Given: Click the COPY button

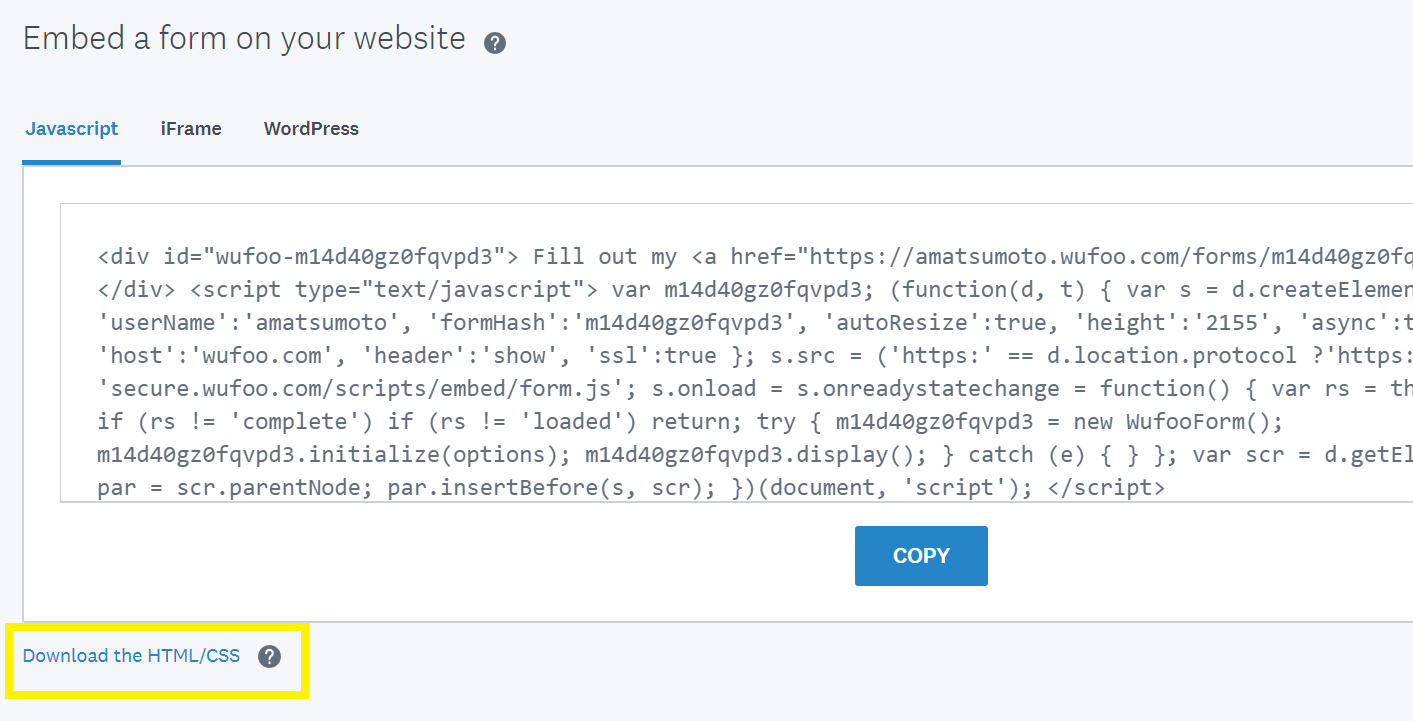Looking at the screenshot, I should coord(920,555).
